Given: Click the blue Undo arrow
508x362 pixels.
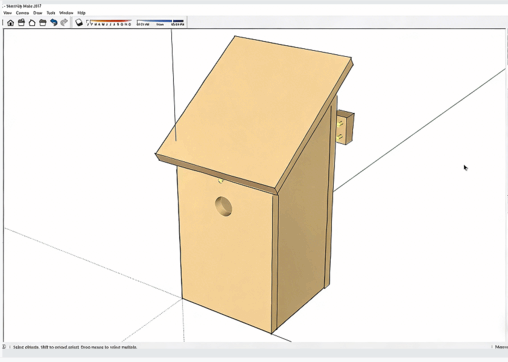Looking at the screenshot, I should pyautogui.click(x=54, y=22).
